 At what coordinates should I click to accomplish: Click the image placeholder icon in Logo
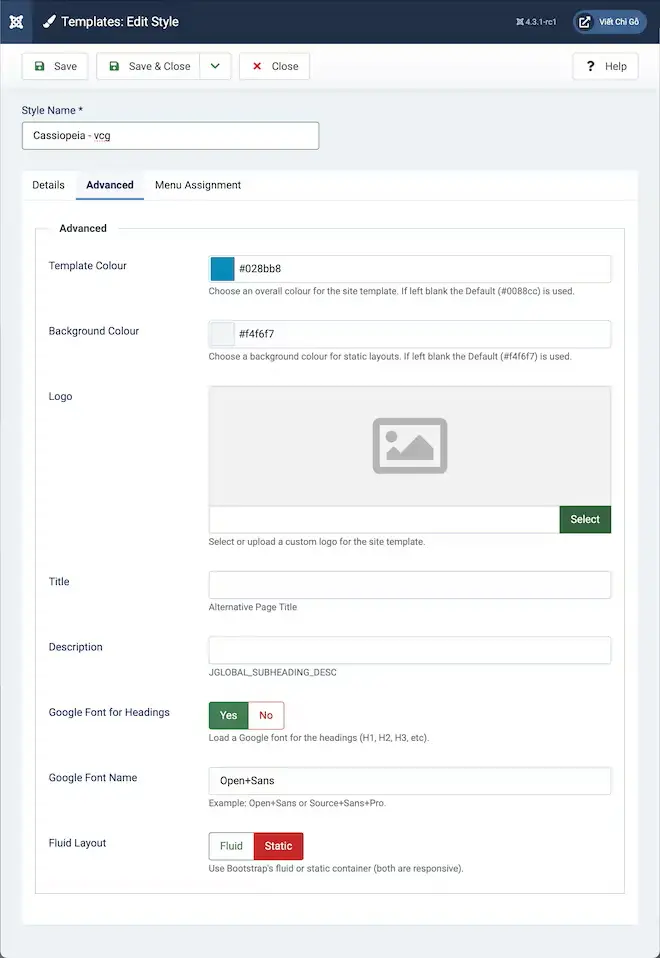(409, 445)
